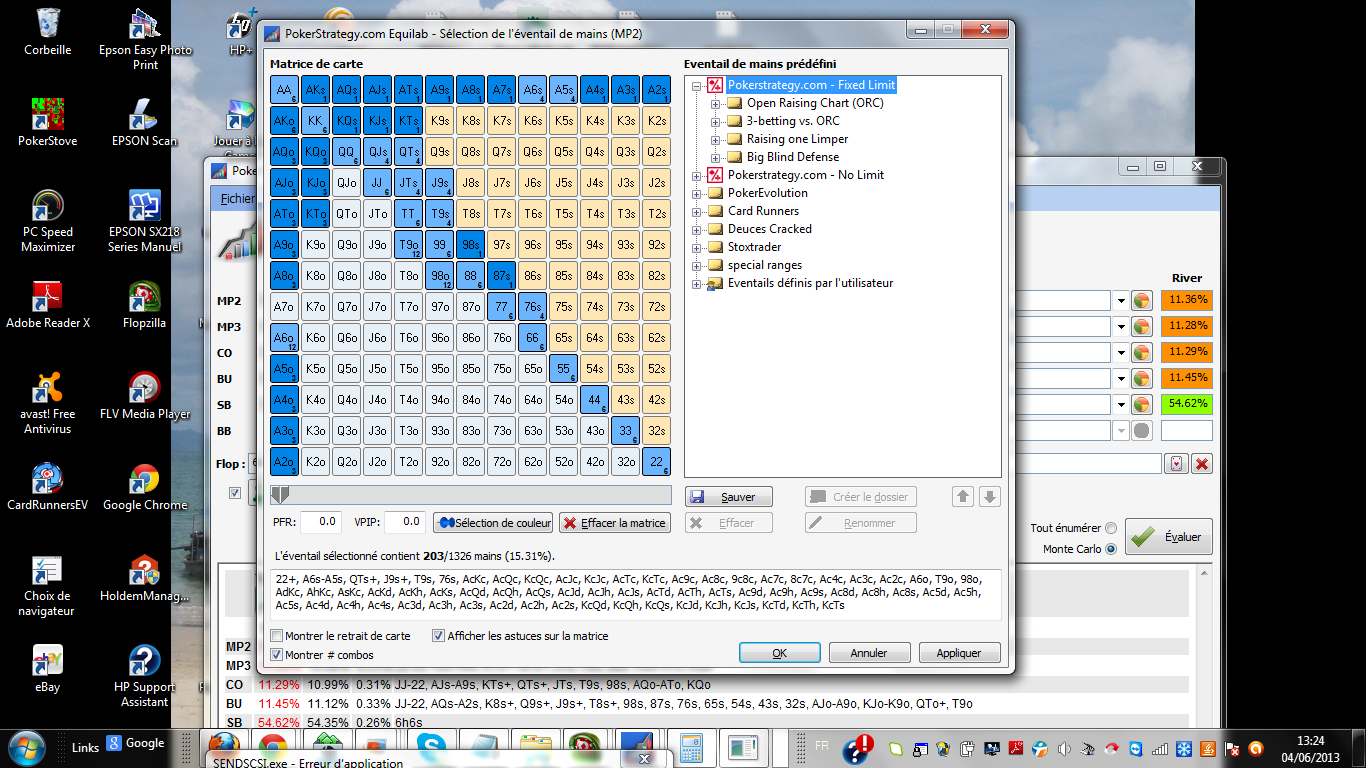Select the Flopzilla desktop icon
The height and width of the screenshot is (768, 1366).
click(145, 305)
